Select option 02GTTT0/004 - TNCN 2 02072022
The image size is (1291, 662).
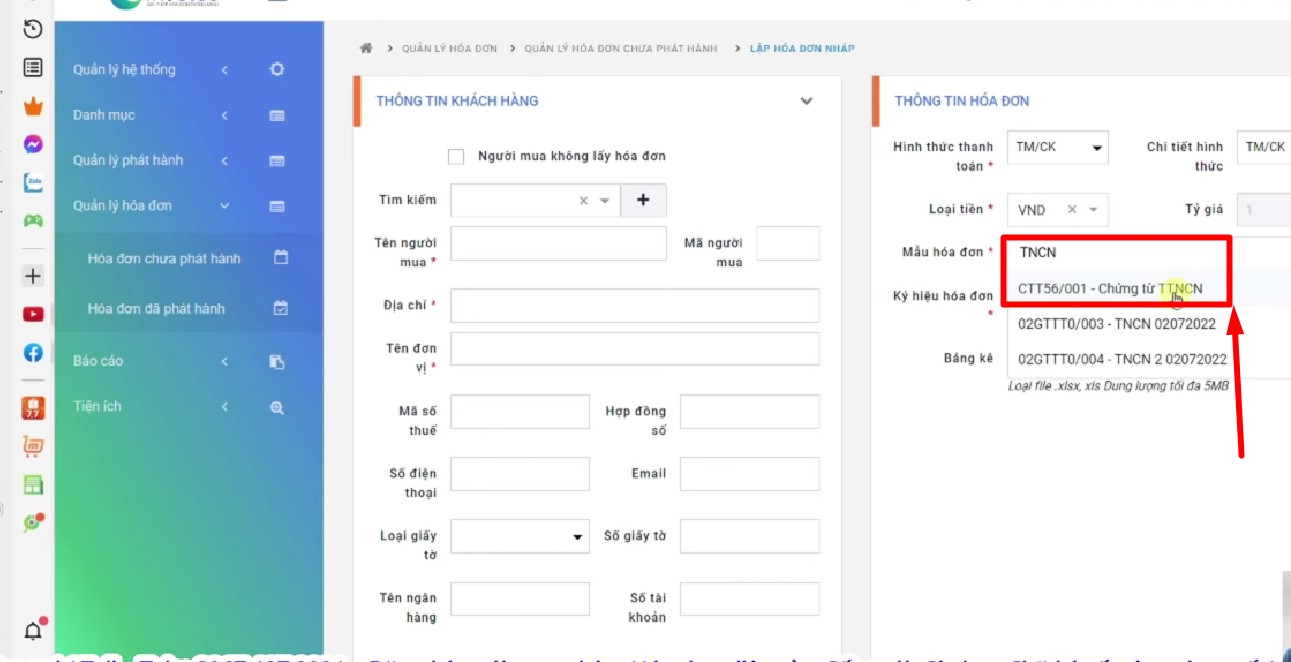click(1122, 358)
